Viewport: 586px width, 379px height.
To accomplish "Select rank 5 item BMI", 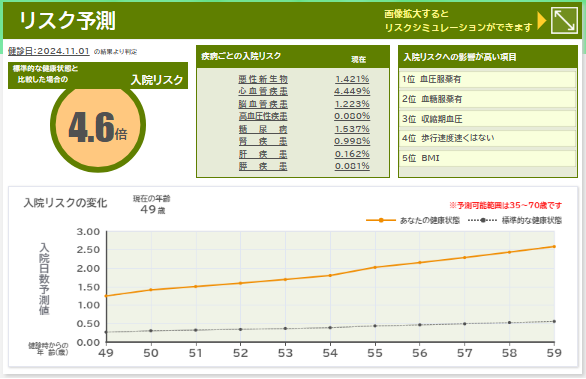I will (x=487, y=158).
